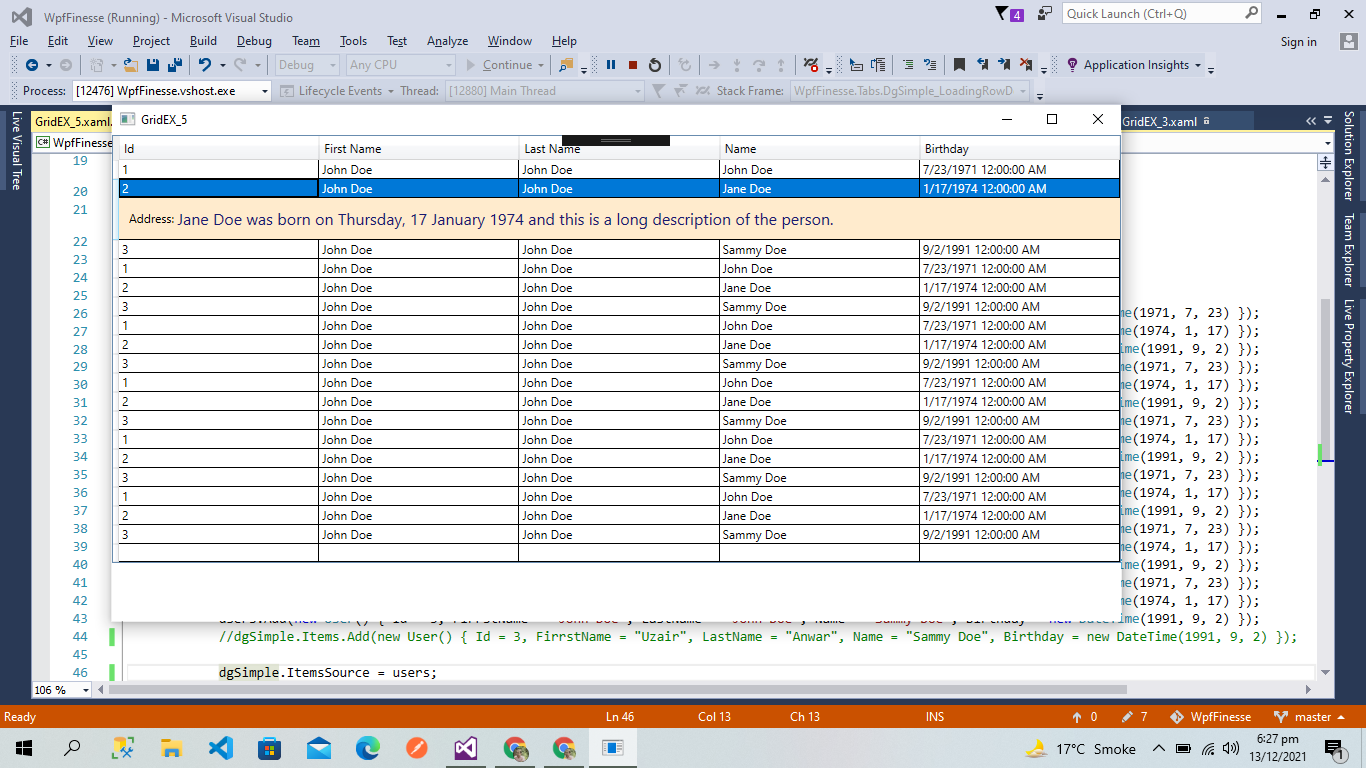Screen dimensions: 1366x768
Task: Sort by the Birthday column header
Action: (x=1020, y=149)
